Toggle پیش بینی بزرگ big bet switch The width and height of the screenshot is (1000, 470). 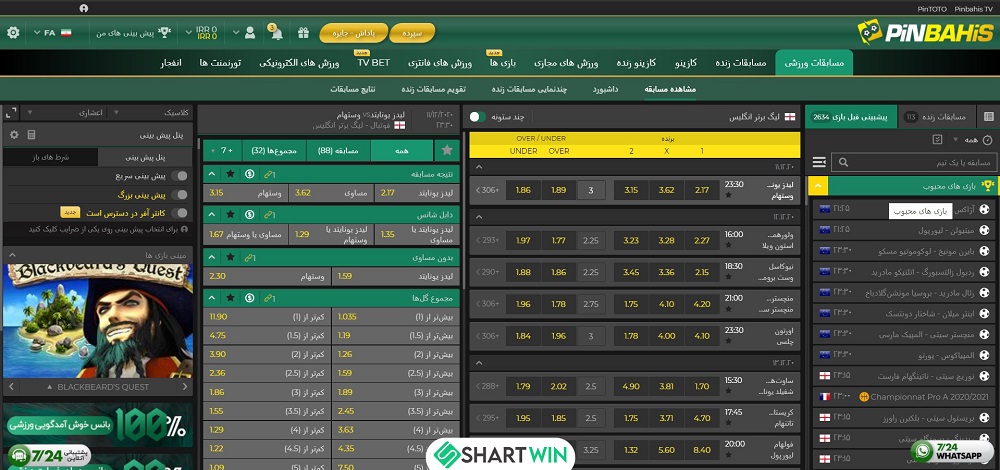tap(181, 195)
